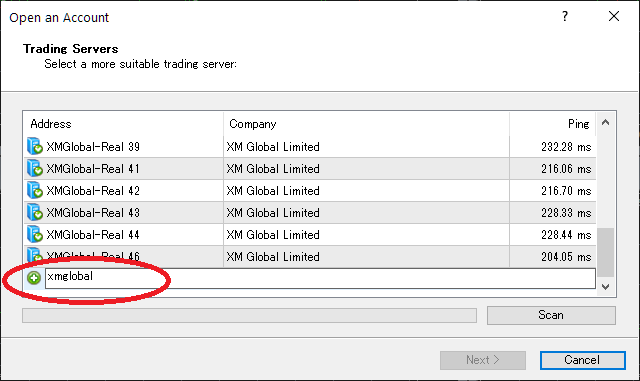Click XM Global Limited in Real 41 row
The width and height of the screenshot is (640, 381).
click(273, 169)
